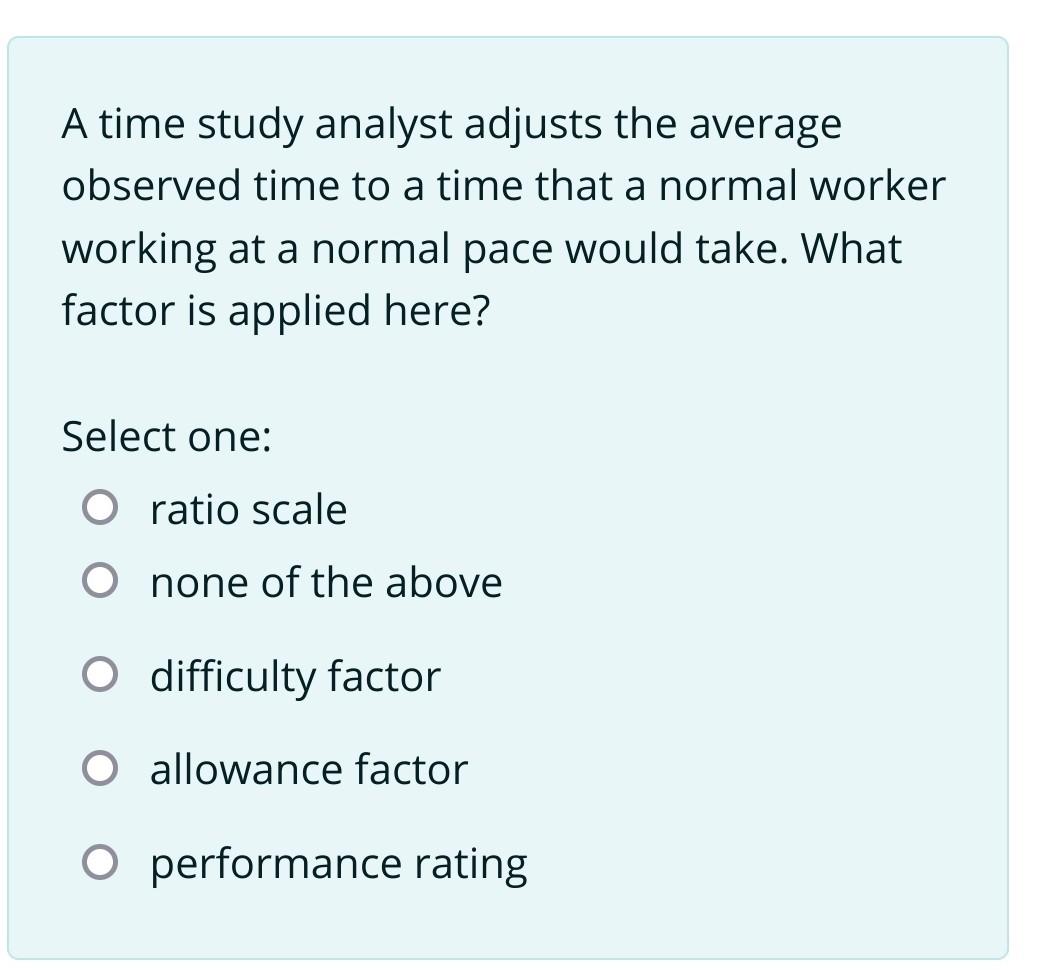The height and width of the screenshot is (970, 1048).
Task: Select the ratio scale radio button
Action: point(101,508)
